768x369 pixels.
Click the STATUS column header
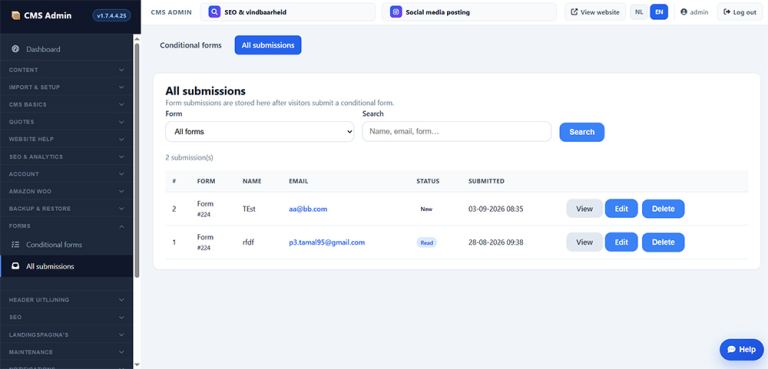coord(428,181)
